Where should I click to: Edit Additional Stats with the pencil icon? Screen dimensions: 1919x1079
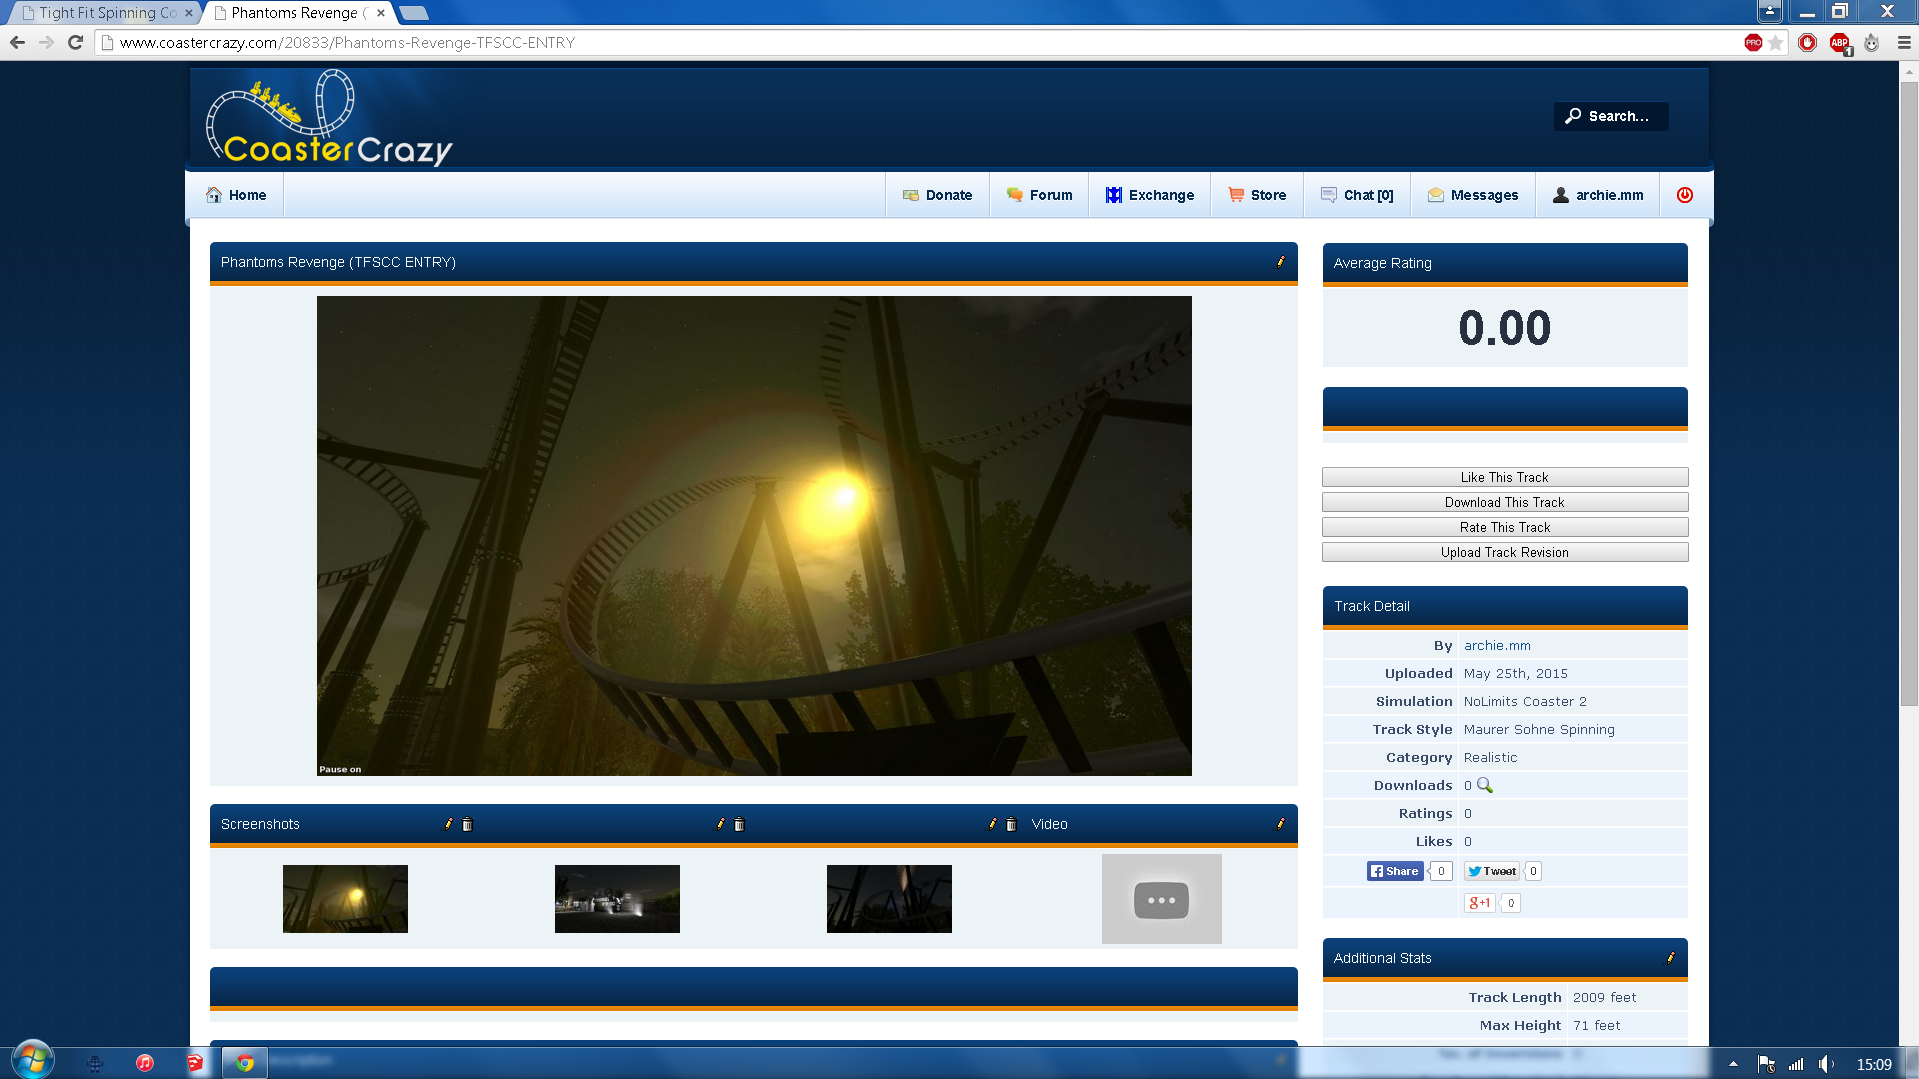pos(1670,958)
